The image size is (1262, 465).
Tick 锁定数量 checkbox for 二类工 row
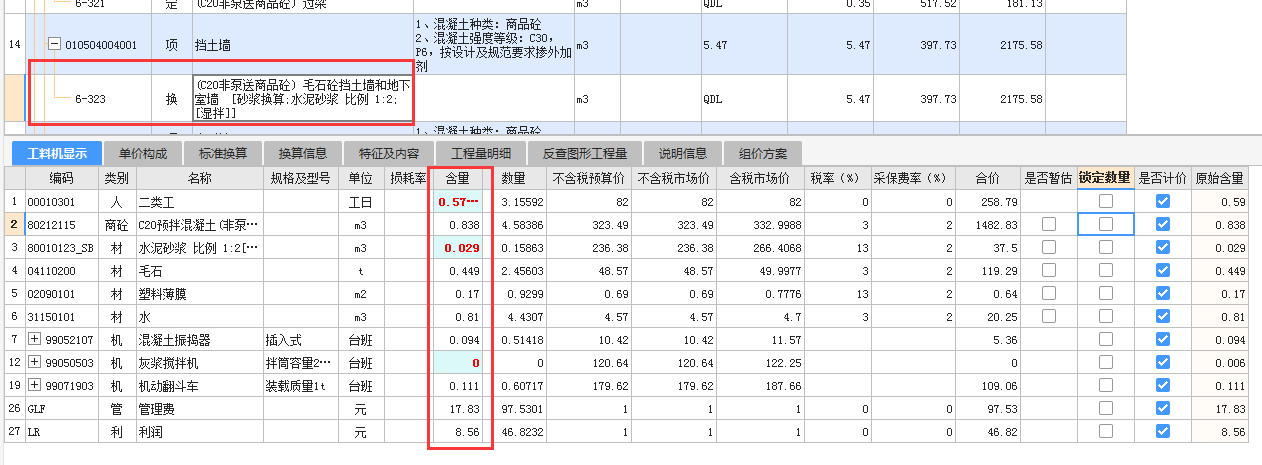pyautogui.click(x=1105, y=201)
